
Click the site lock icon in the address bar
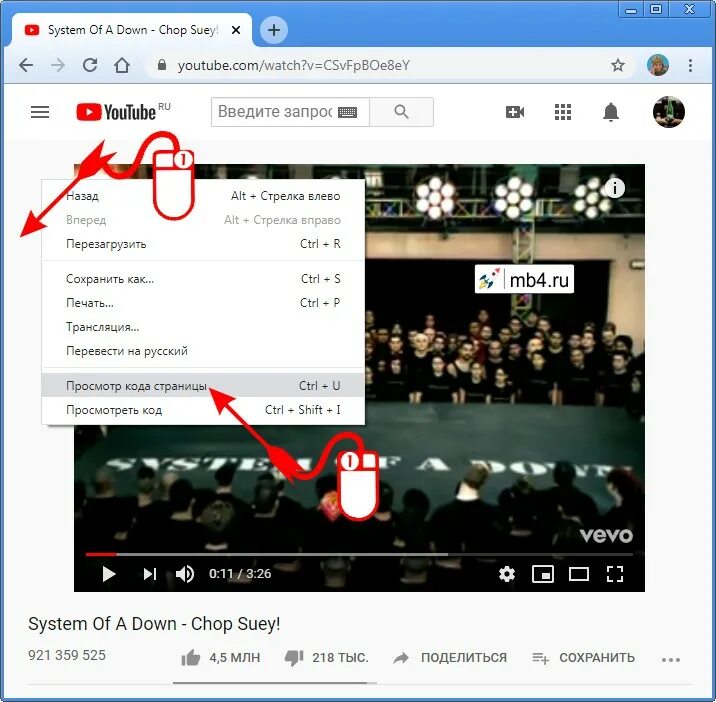(162, 65)
